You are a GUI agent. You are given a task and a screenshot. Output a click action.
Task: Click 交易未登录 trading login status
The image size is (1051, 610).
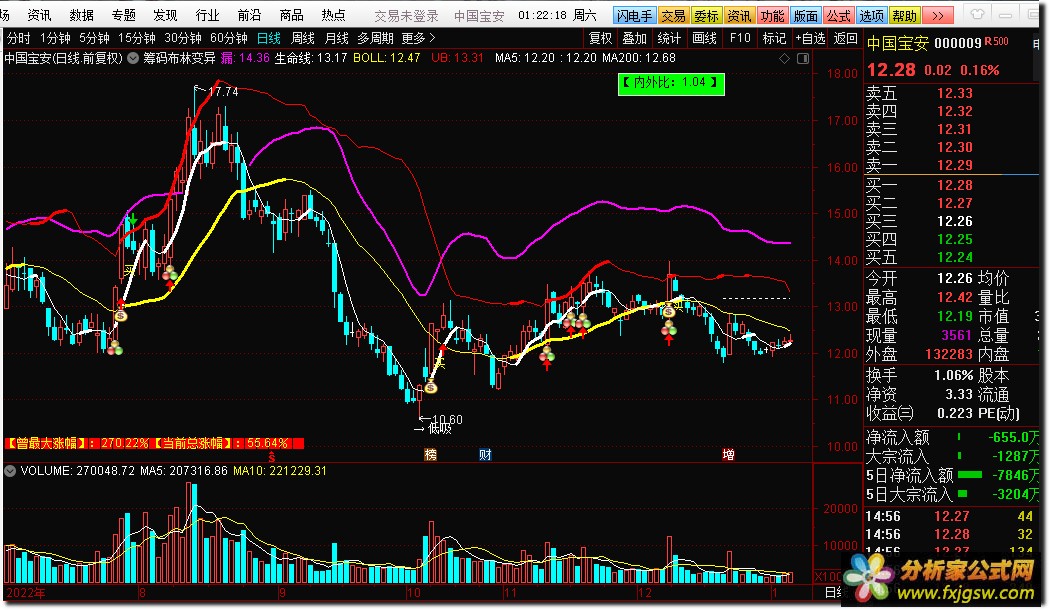(x=406, y=15)
